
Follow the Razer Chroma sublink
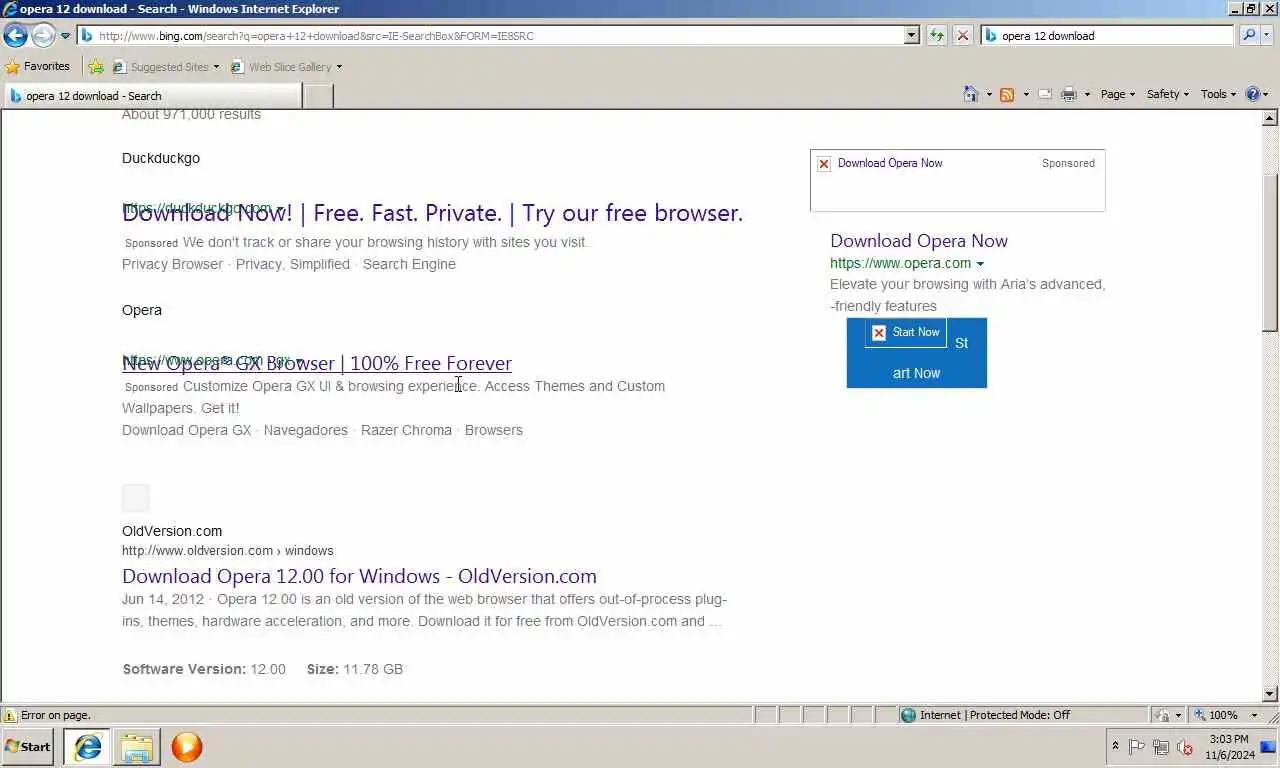[x=406, y=430]
